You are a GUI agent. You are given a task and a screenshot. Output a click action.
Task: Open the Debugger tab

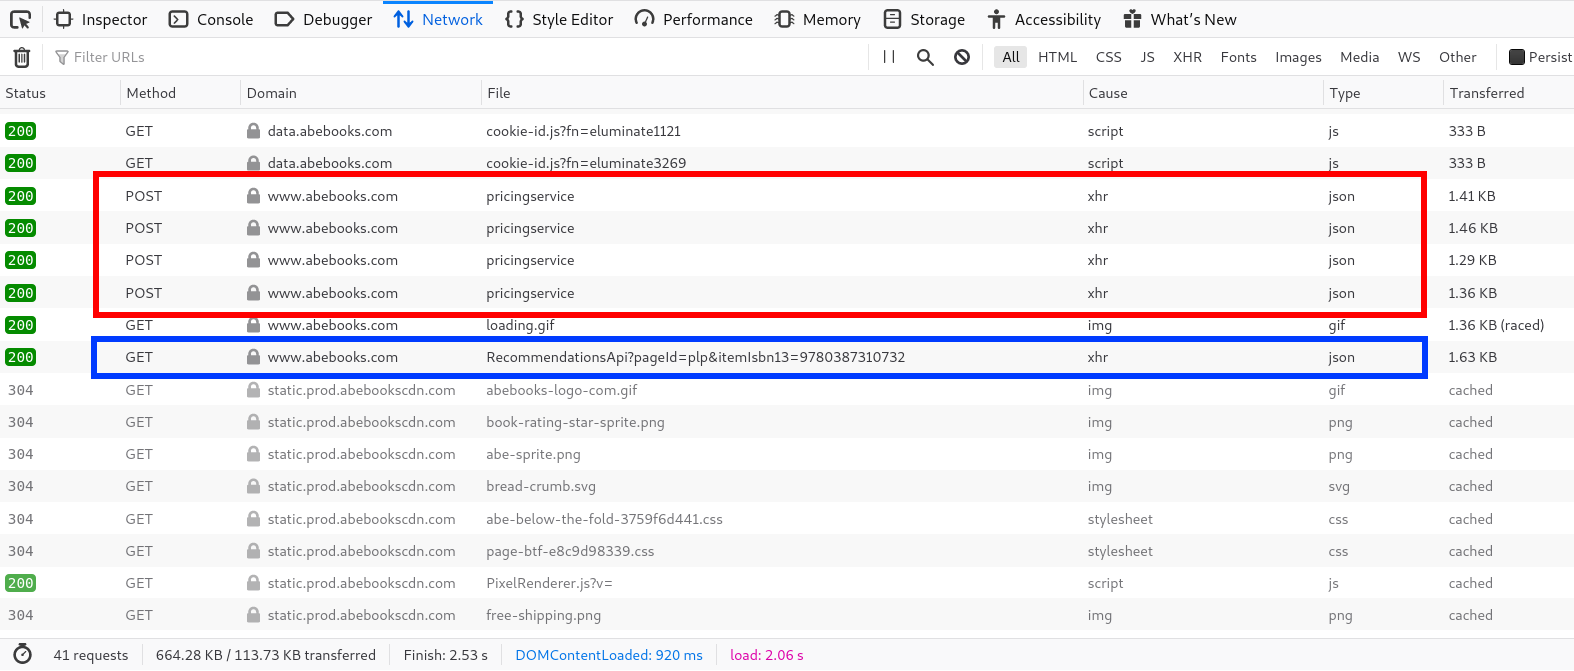[x=323, y=19]
